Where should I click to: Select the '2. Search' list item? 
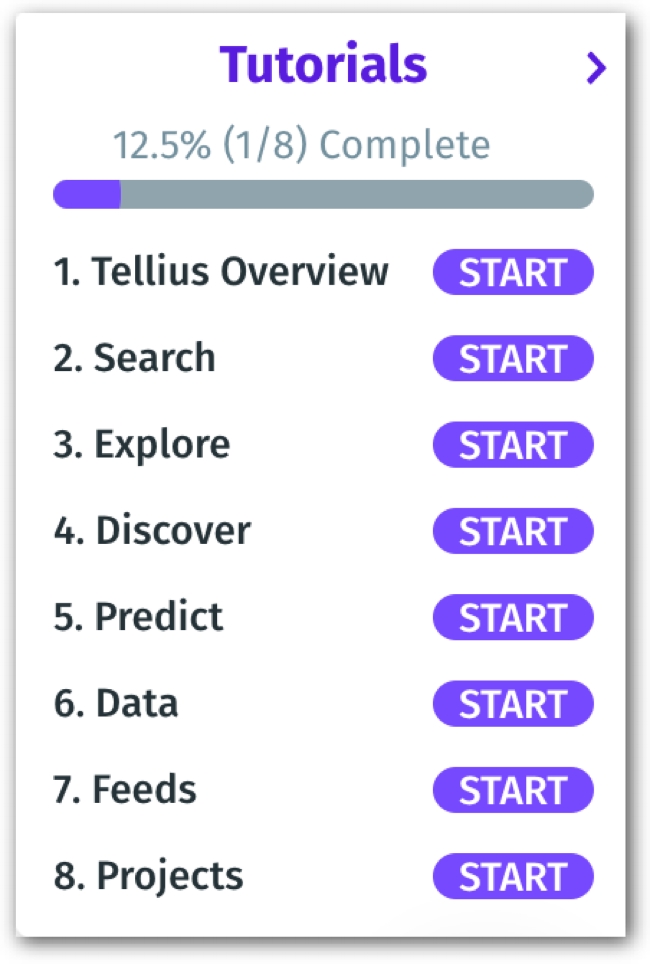point(134,358)
